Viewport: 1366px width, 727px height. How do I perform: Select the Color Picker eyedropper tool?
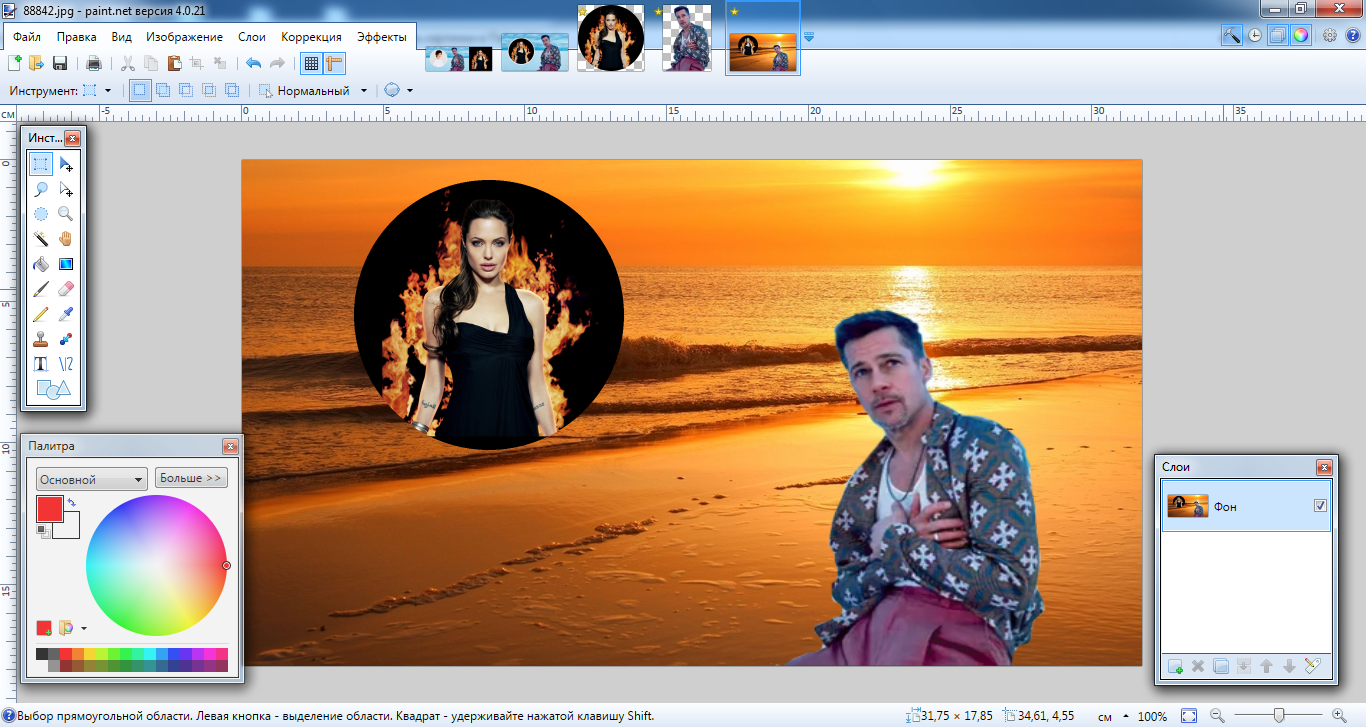point(66,314)
